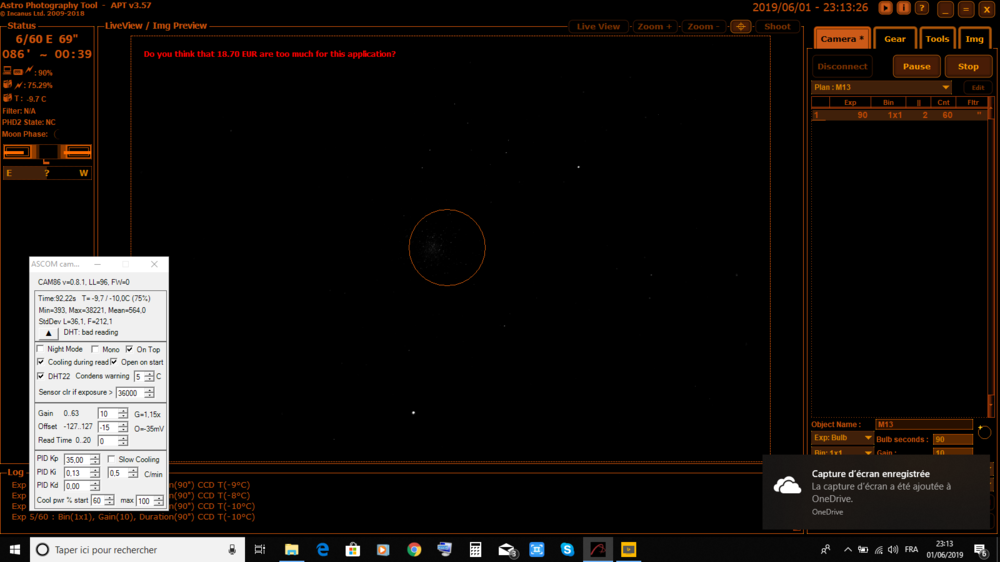
Task: Switch to the Camera tab
Action: click(842, 39)
